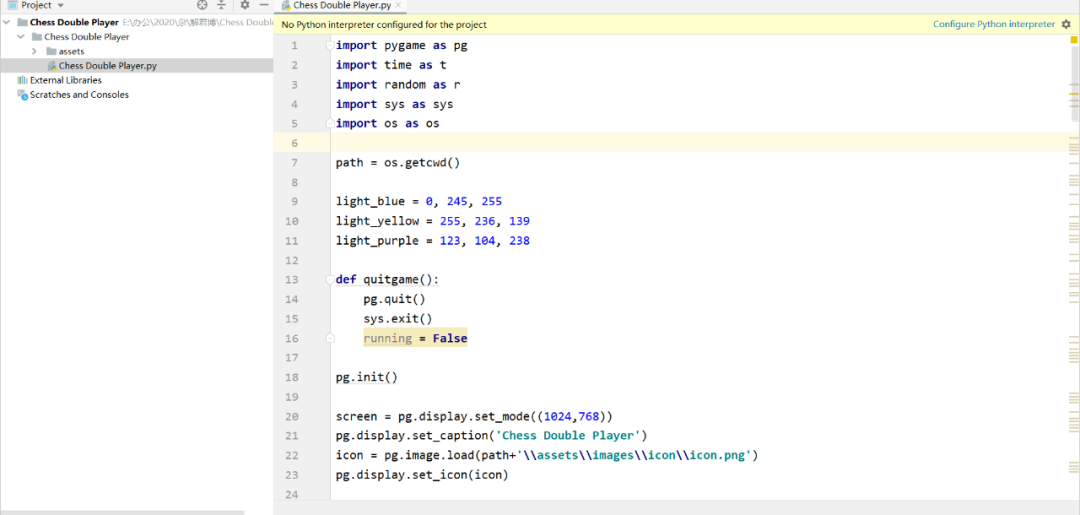Open Project panel gear options
The image size is (1080, 515).
[245, 5]
